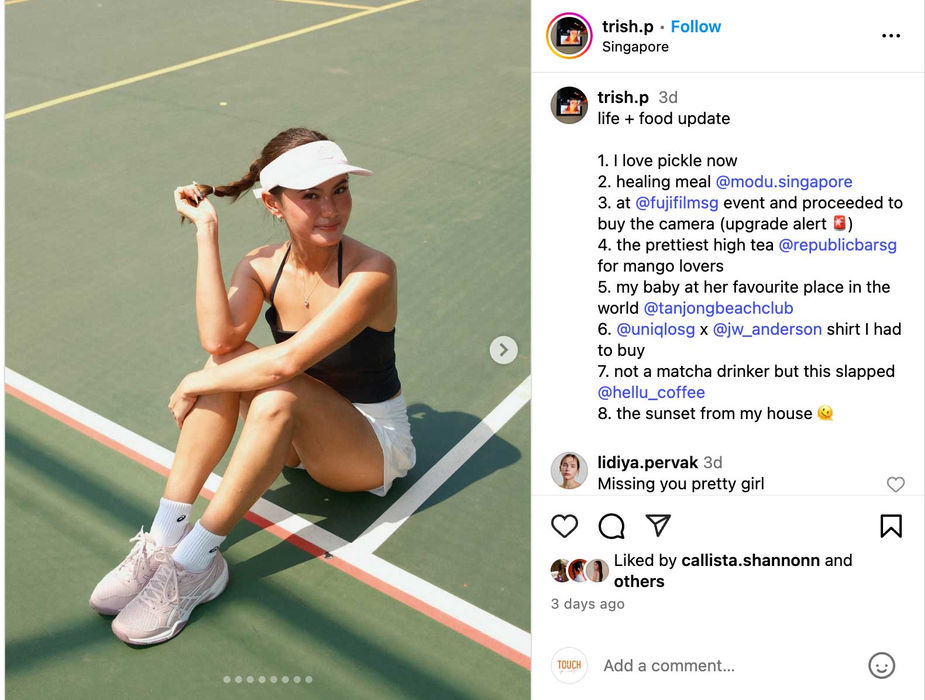Open @modu.singapore mention
Screen dimensions: 925x700
[x=783, y=182]
